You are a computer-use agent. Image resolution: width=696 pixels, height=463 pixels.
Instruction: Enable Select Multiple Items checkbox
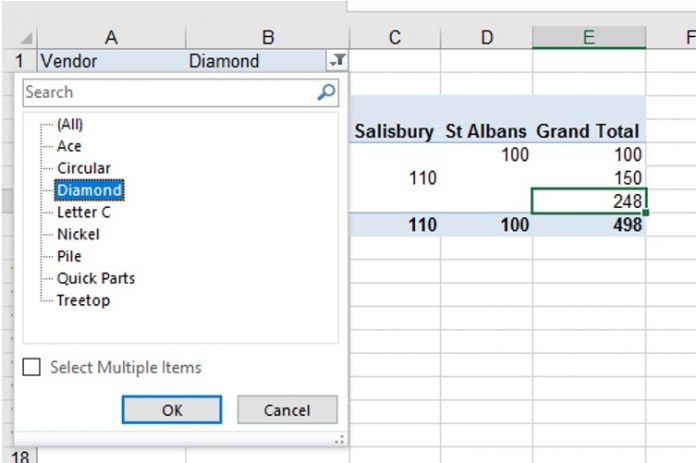tap(32, 367)
